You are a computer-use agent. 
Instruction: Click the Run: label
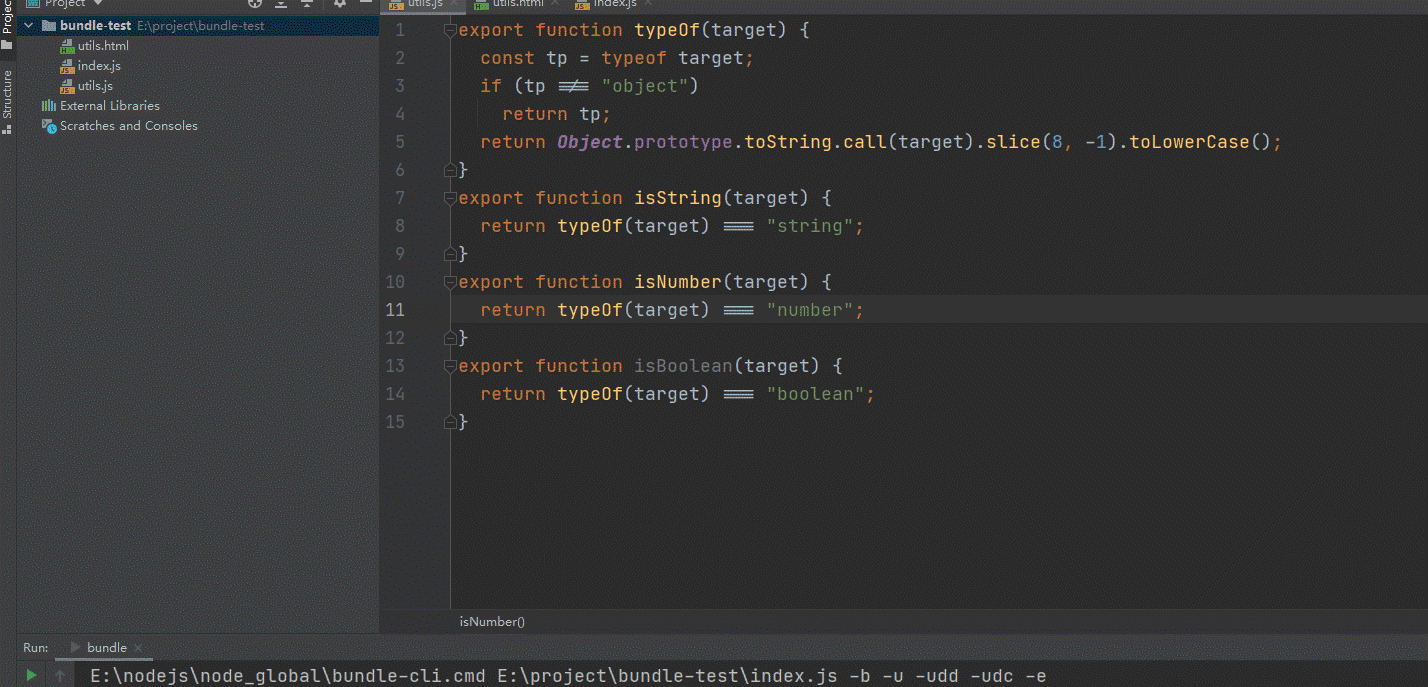(x=36, y=648)
